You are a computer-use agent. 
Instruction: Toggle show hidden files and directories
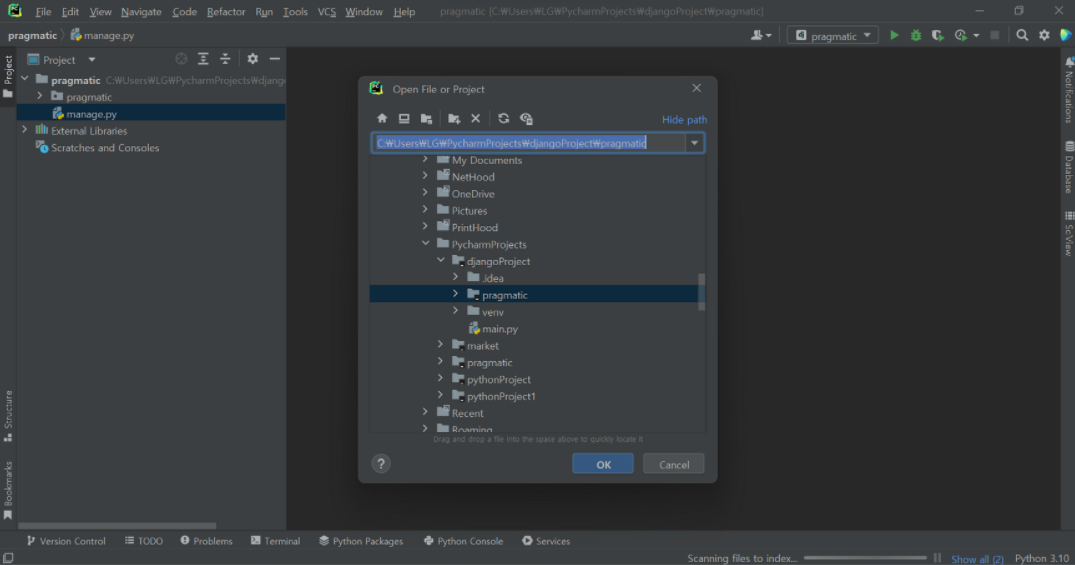[526, 119]
